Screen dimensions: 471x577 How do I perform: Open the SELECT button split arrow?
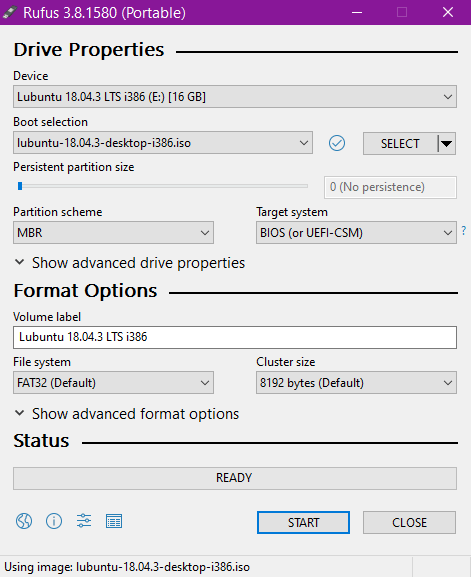pyautogui.click(x=447, y=144)
